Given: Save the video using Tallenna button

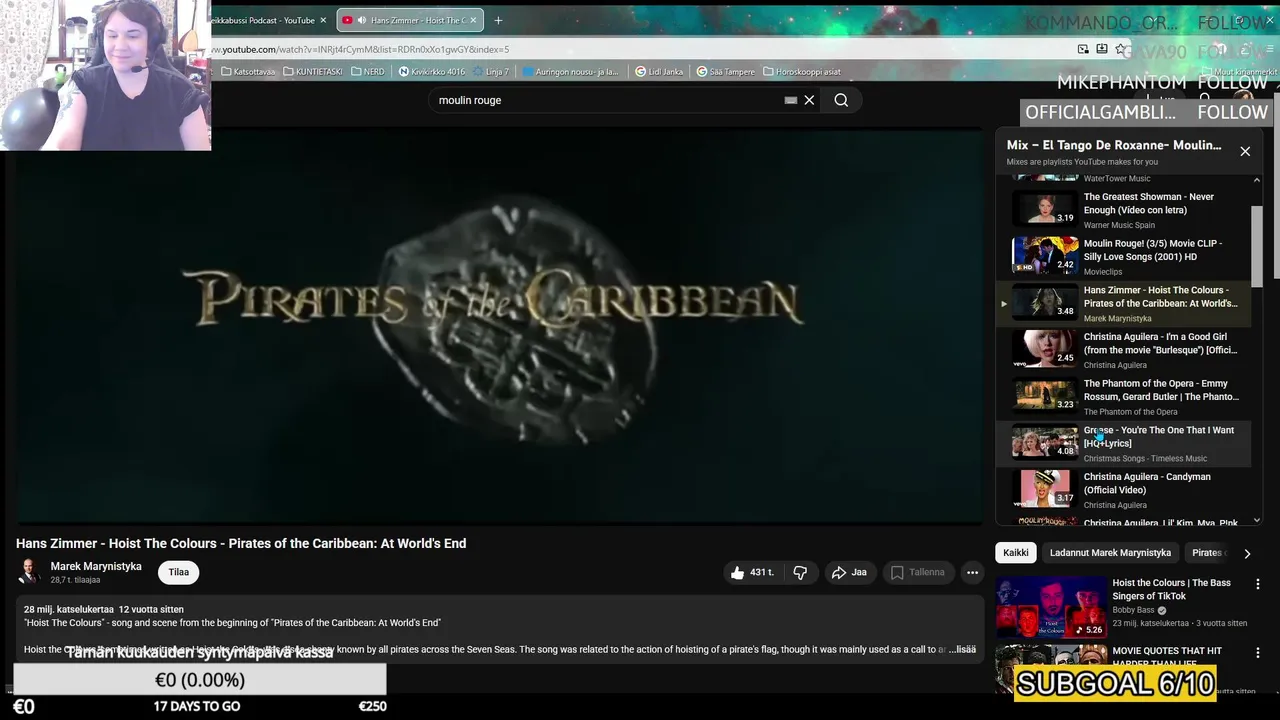Looking at the screenshot, I should (x=917, y=572).
